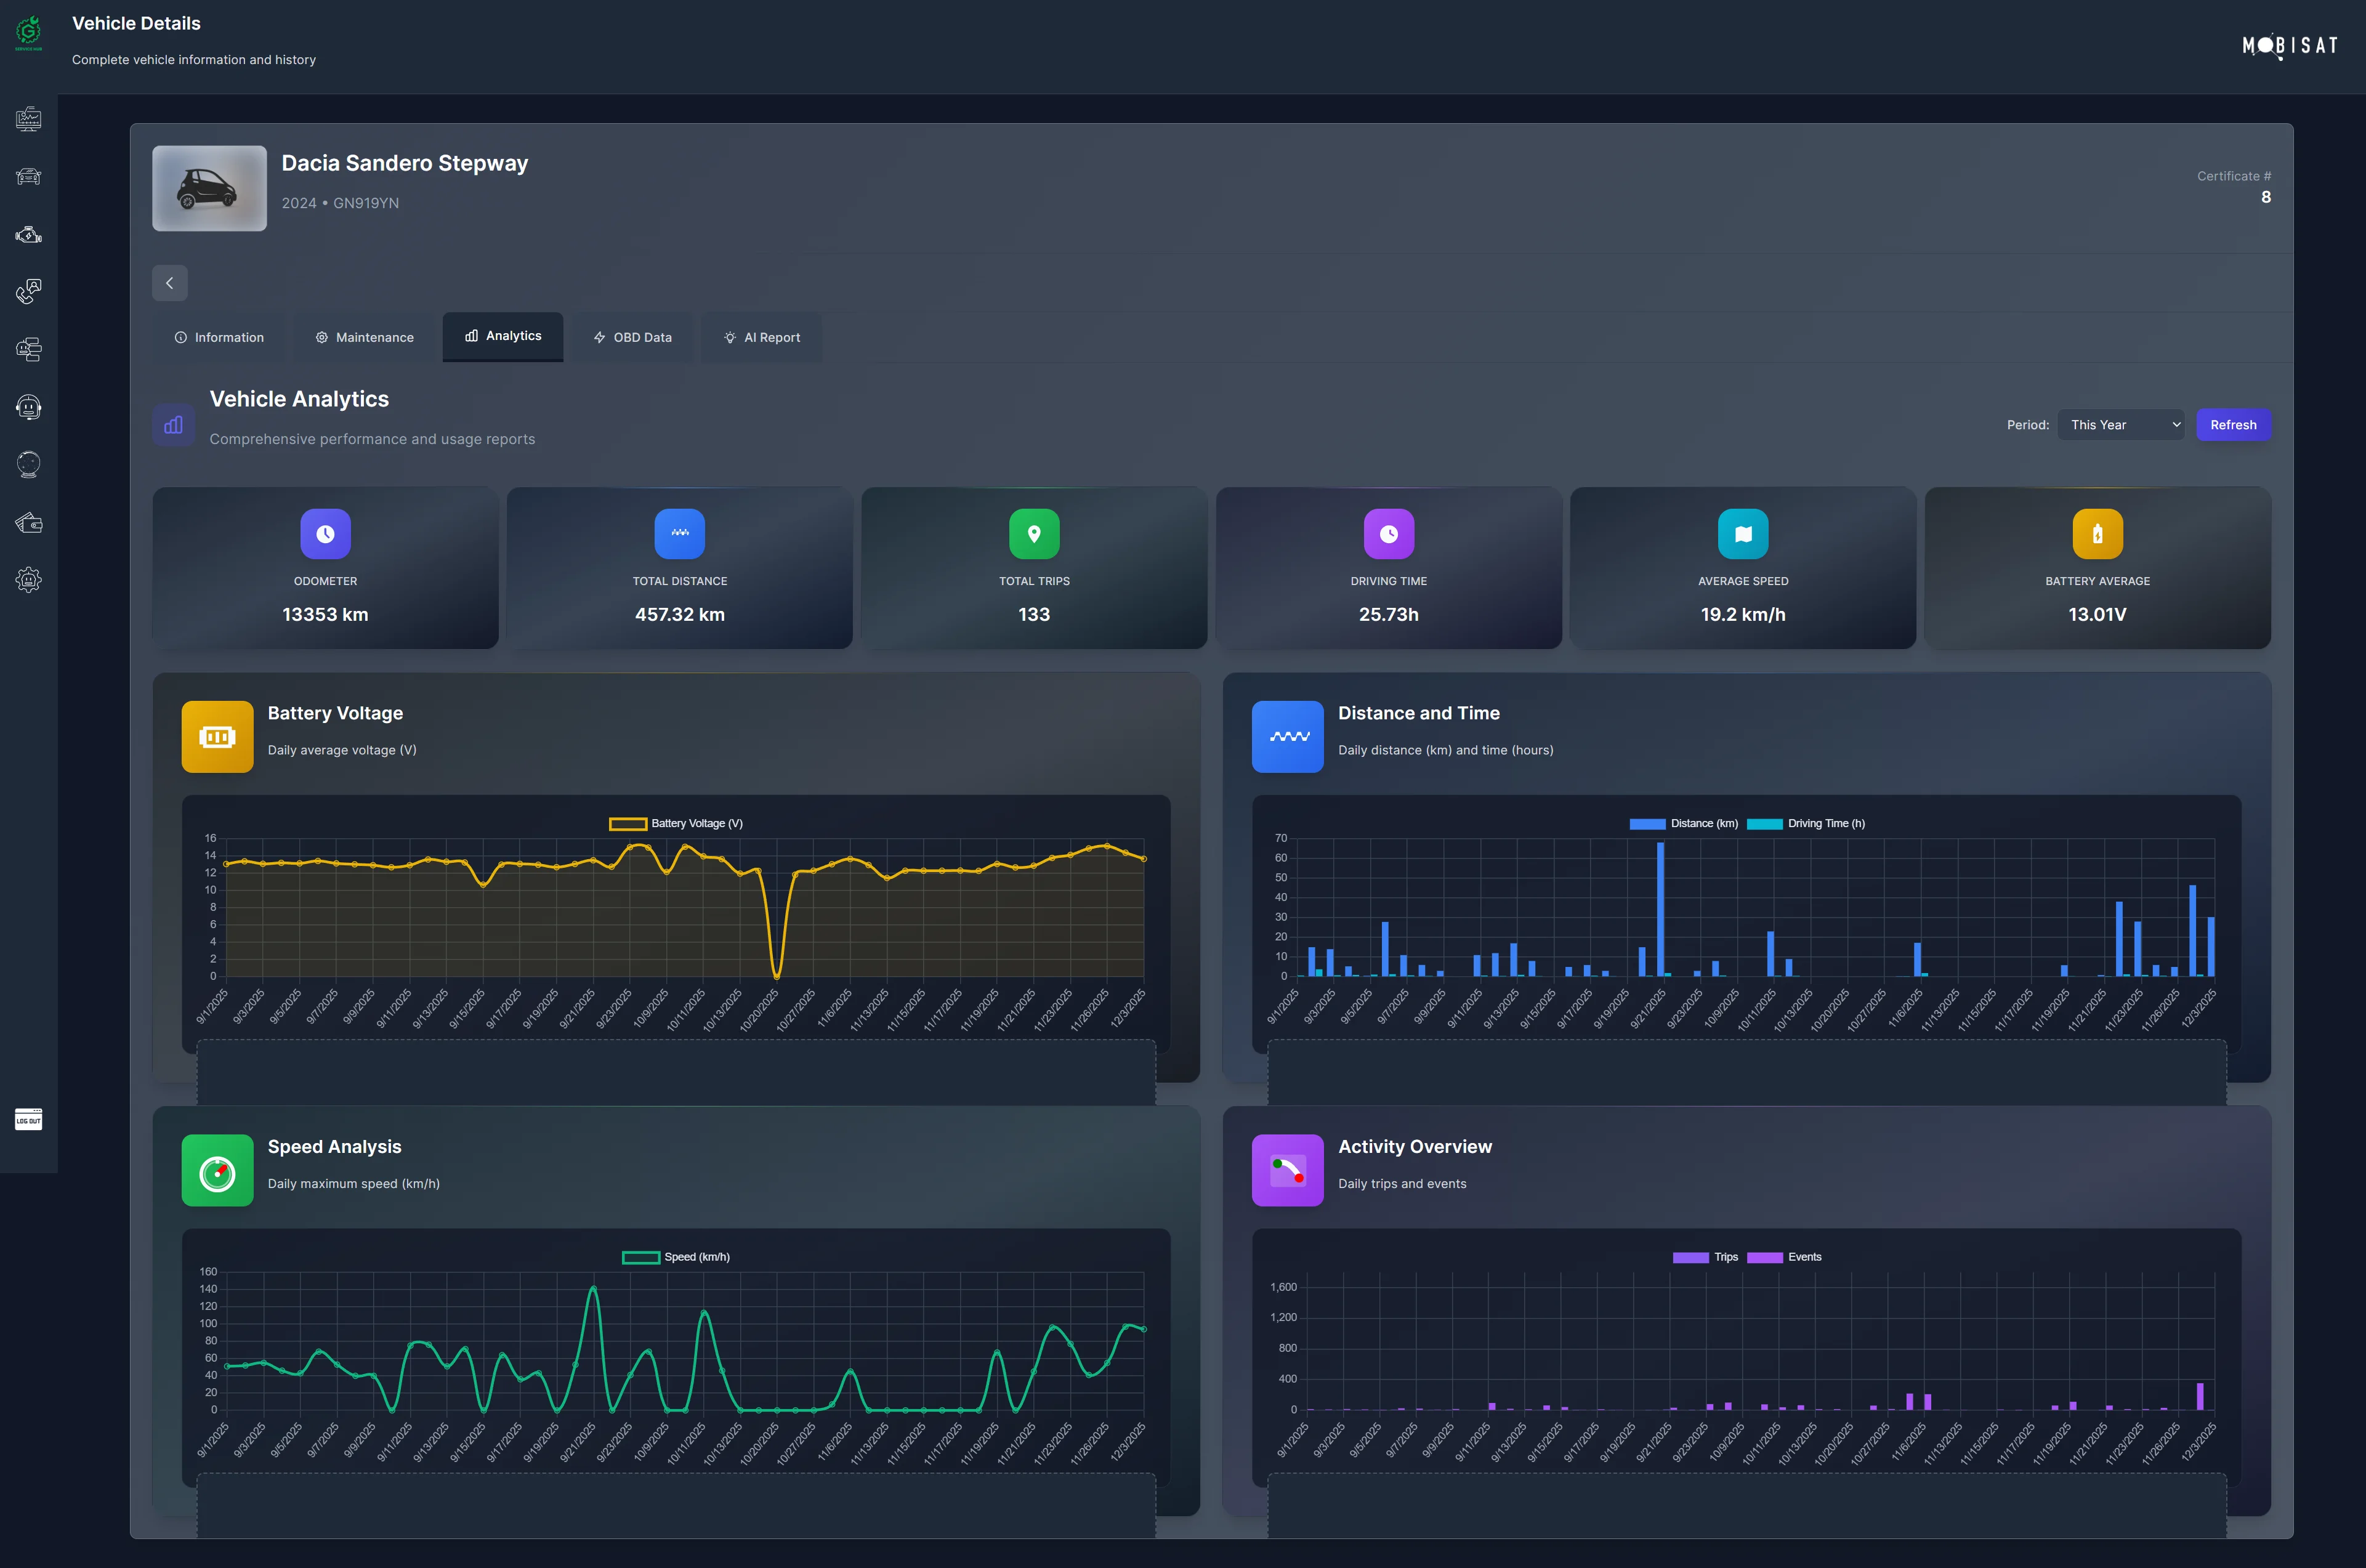Screen dimensions: 2366x1568
Task: Open the wallet payments icon in sidebar
Action: (28, 522)
